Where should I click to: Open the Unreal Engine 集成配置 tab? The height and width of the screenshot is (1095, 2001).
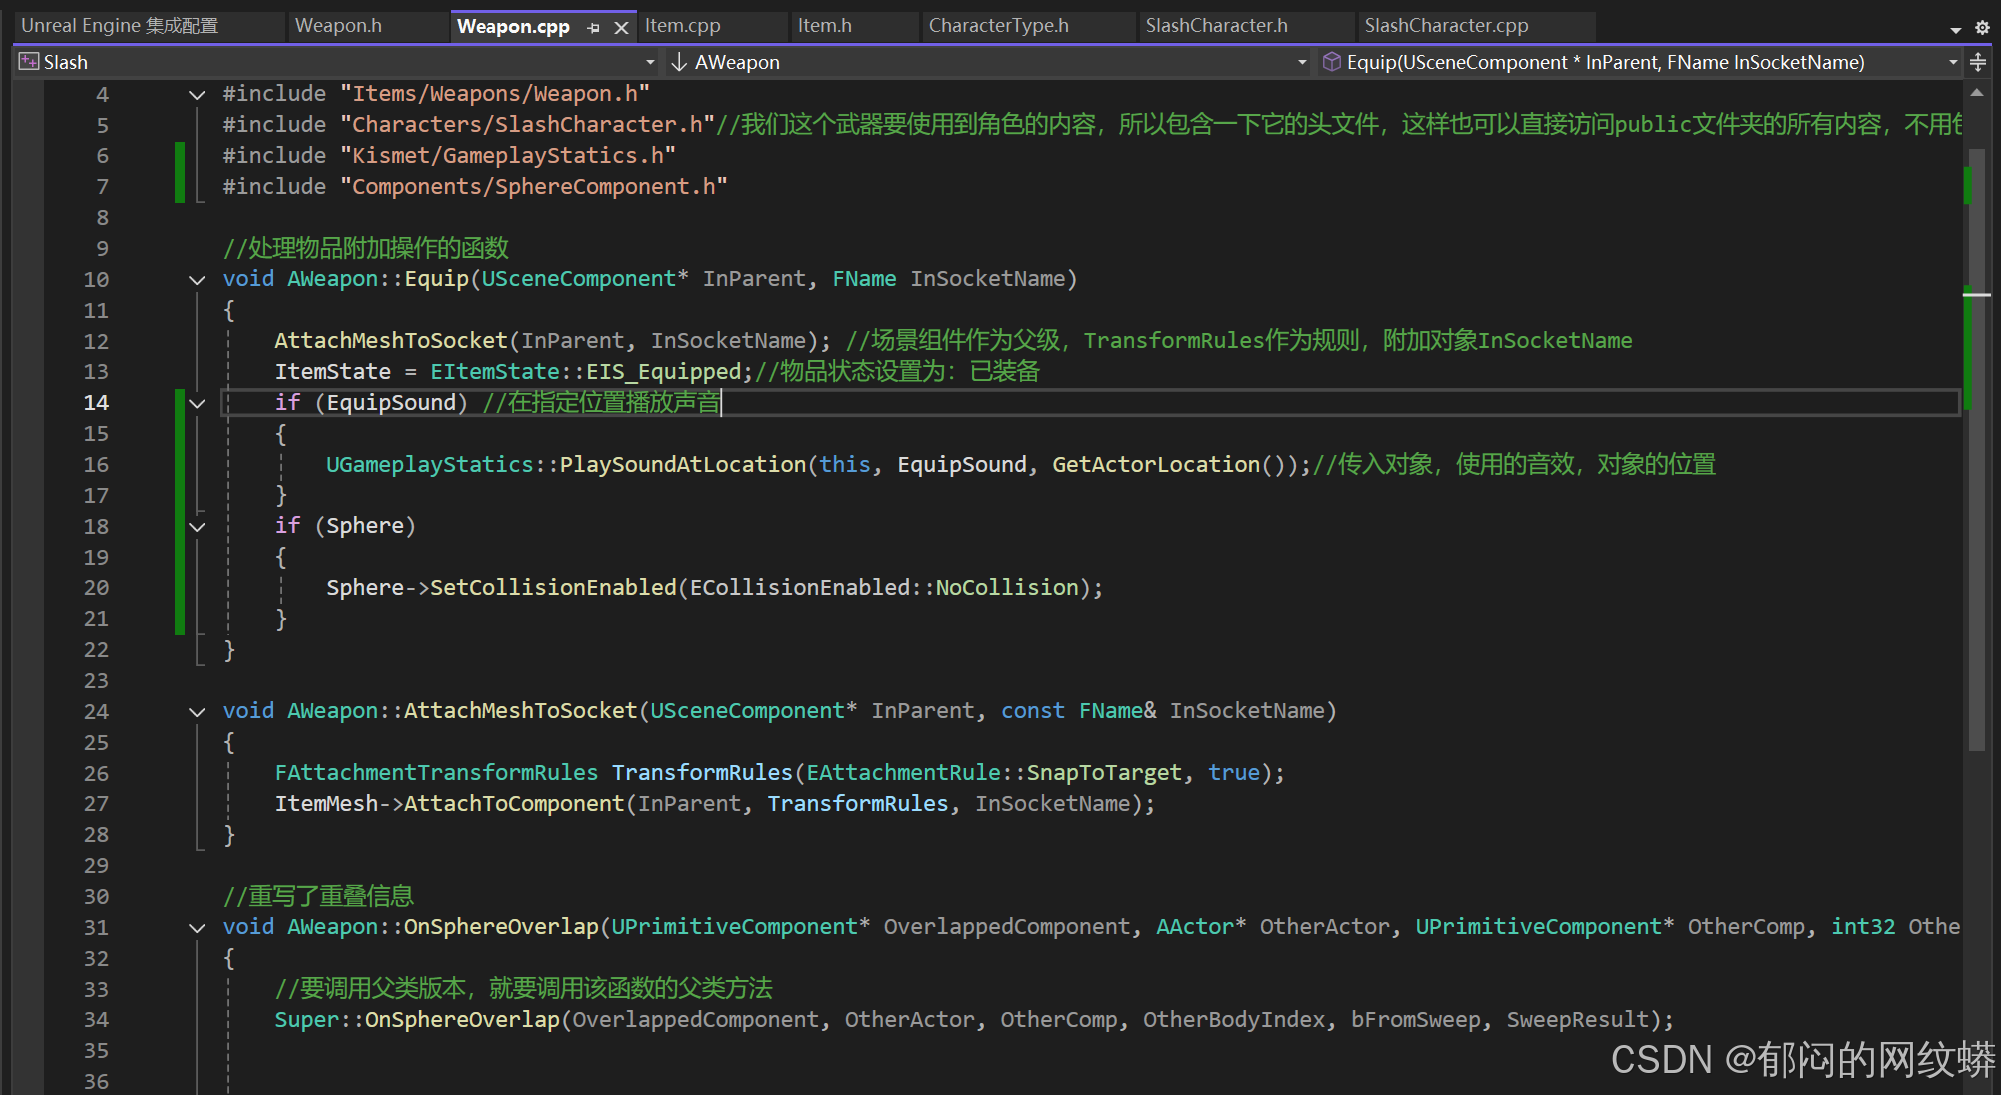coord(120,26)
